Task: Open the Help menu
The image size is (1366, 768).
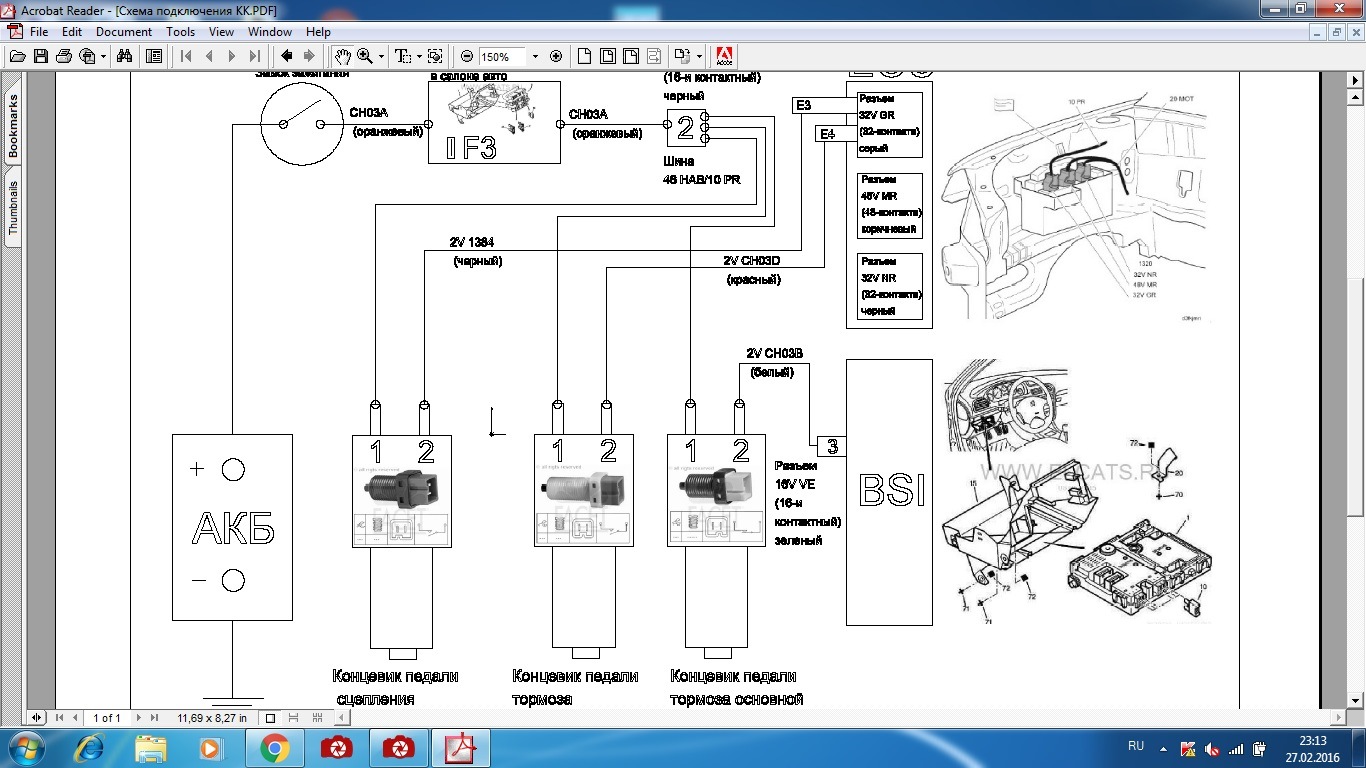Action: click(318, 32)
